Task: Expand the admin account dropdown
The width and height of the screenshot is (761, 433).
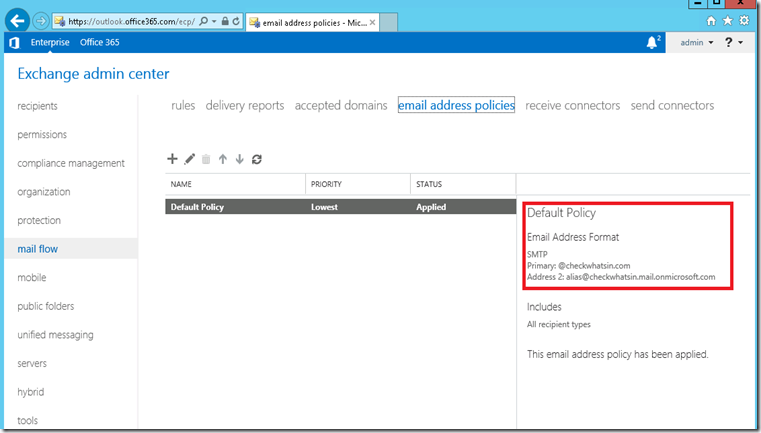Action: (x=696, y=43)
